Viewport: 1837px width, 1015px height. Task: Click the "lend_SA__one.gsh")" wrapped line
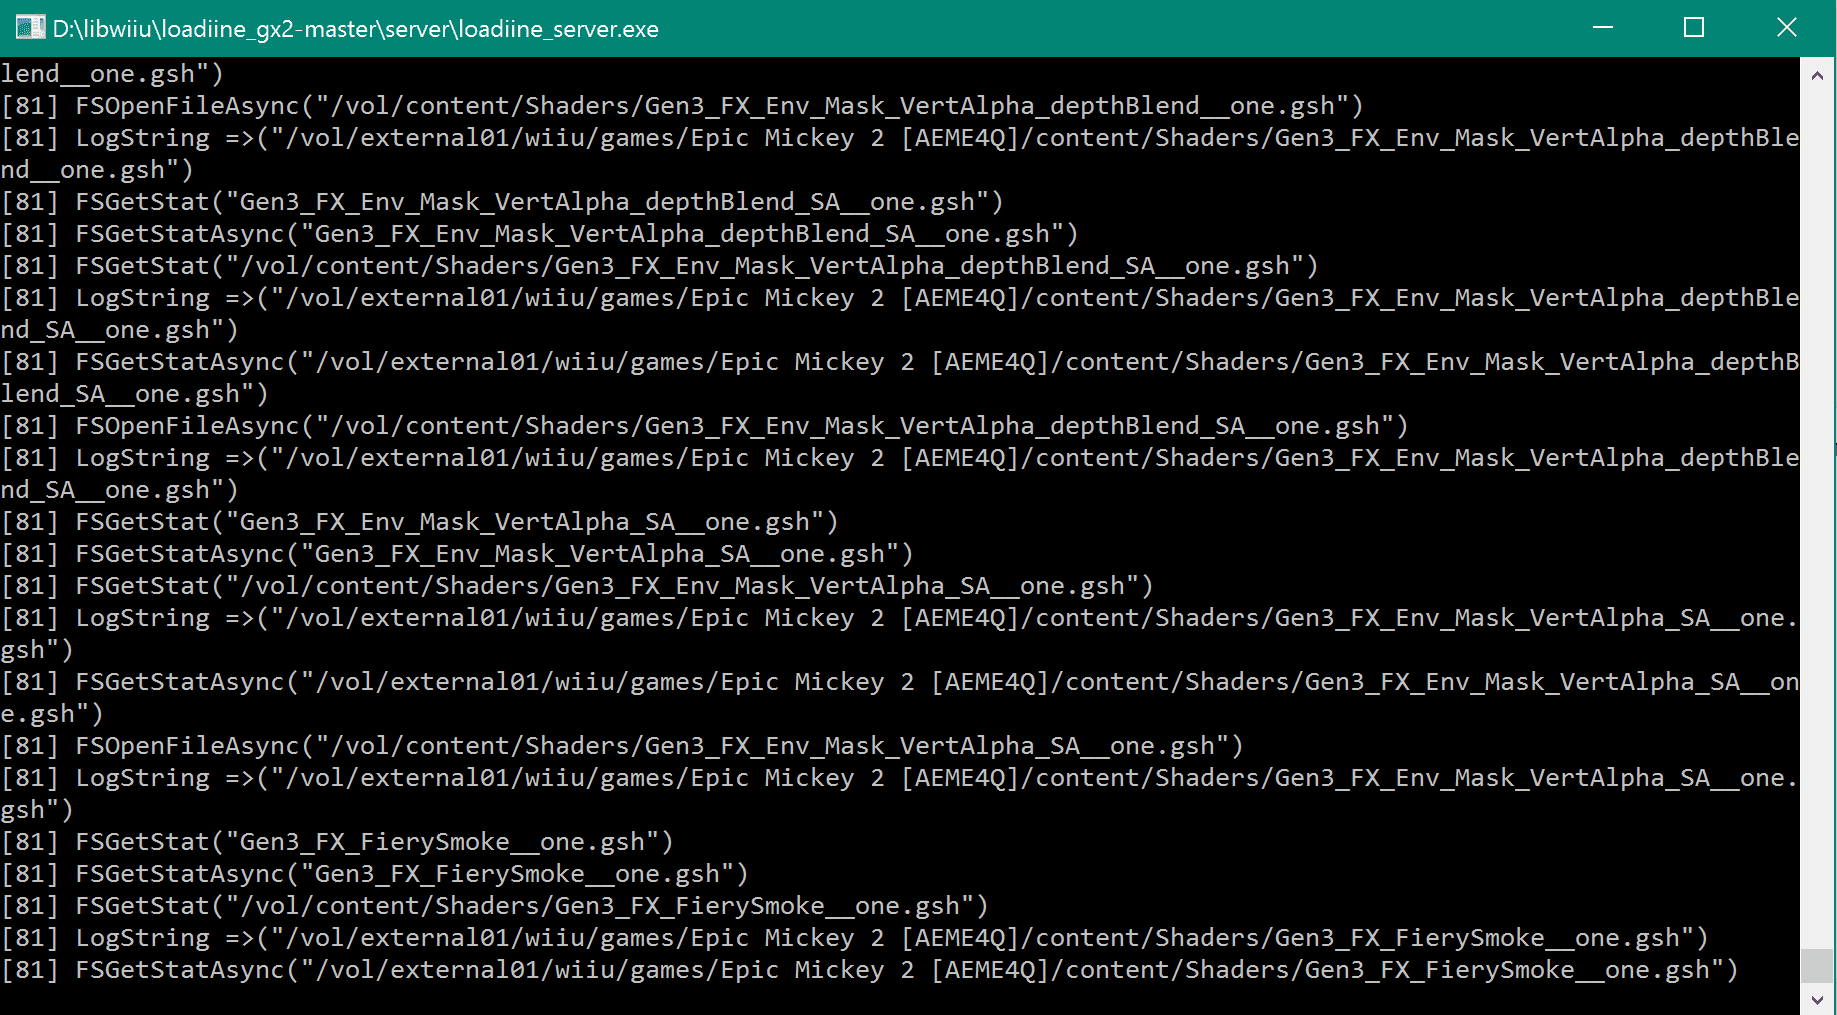point(134,394)
